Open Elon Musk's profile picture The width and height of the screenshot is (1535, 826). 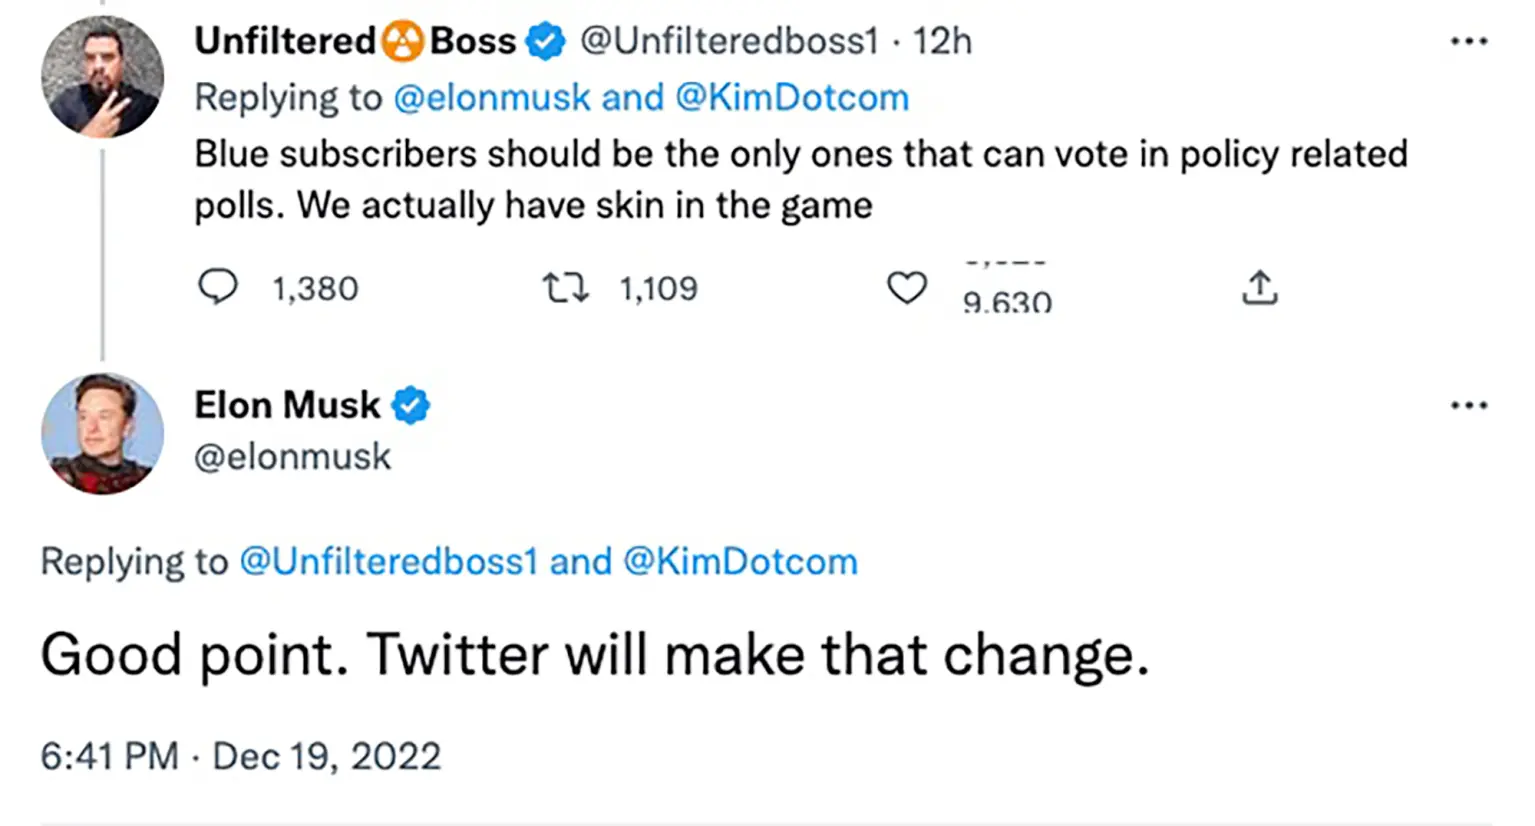click(102, 433)
